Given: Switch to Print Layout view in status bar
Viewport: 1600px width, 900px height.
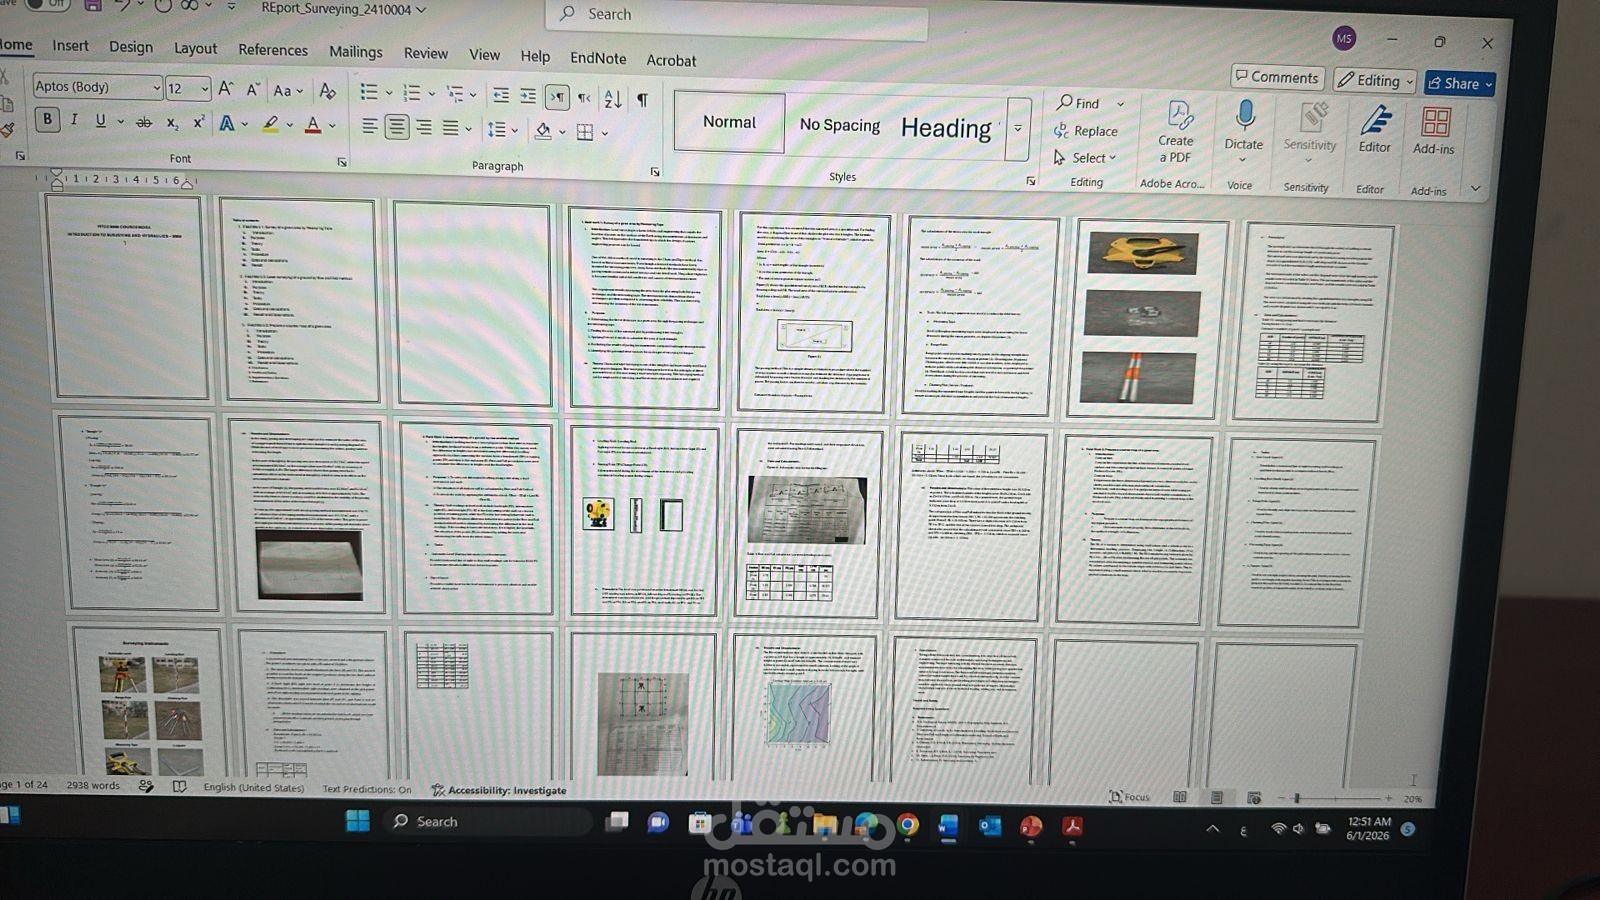Looking at the screenshot, I should click(x=1217, y=797).
